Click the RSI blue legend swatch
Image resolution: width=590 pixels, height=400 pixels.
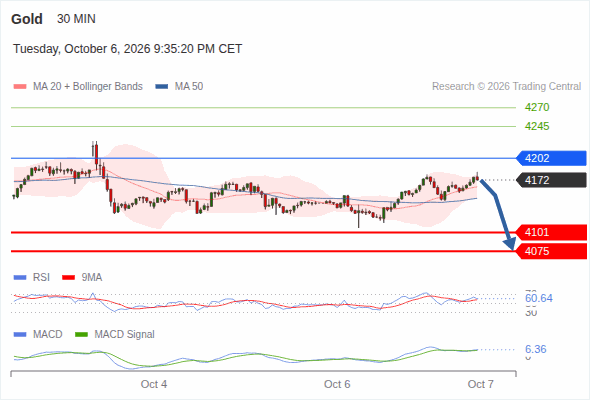coord(20,278)
